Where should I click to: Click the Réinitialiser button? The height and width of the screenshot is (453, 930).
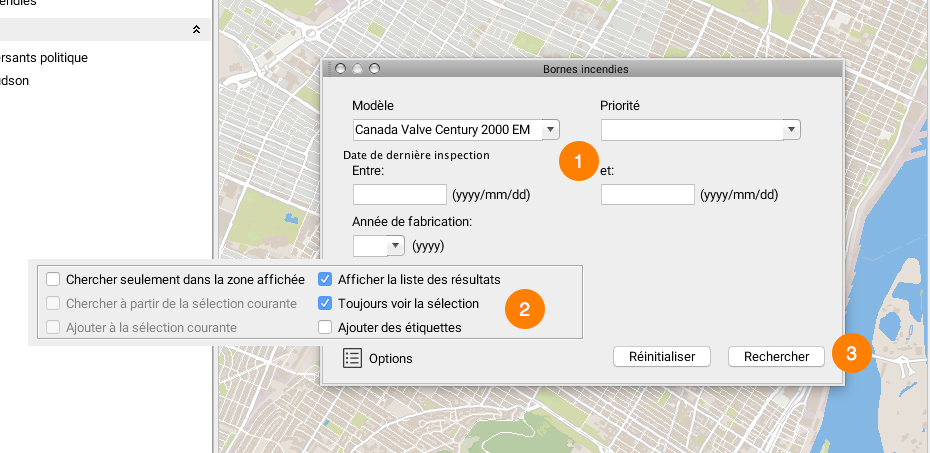click(661, 356)
